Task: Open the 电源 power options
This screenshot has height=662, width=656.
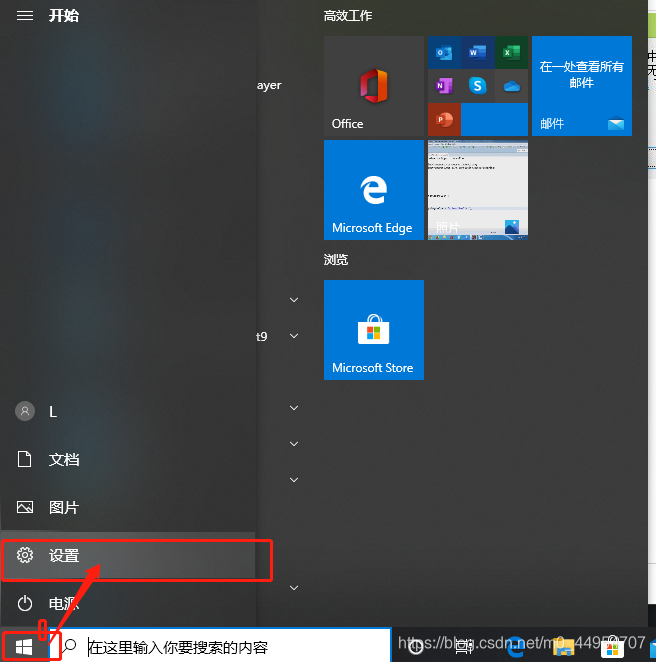Action: [x=127, y=603]
